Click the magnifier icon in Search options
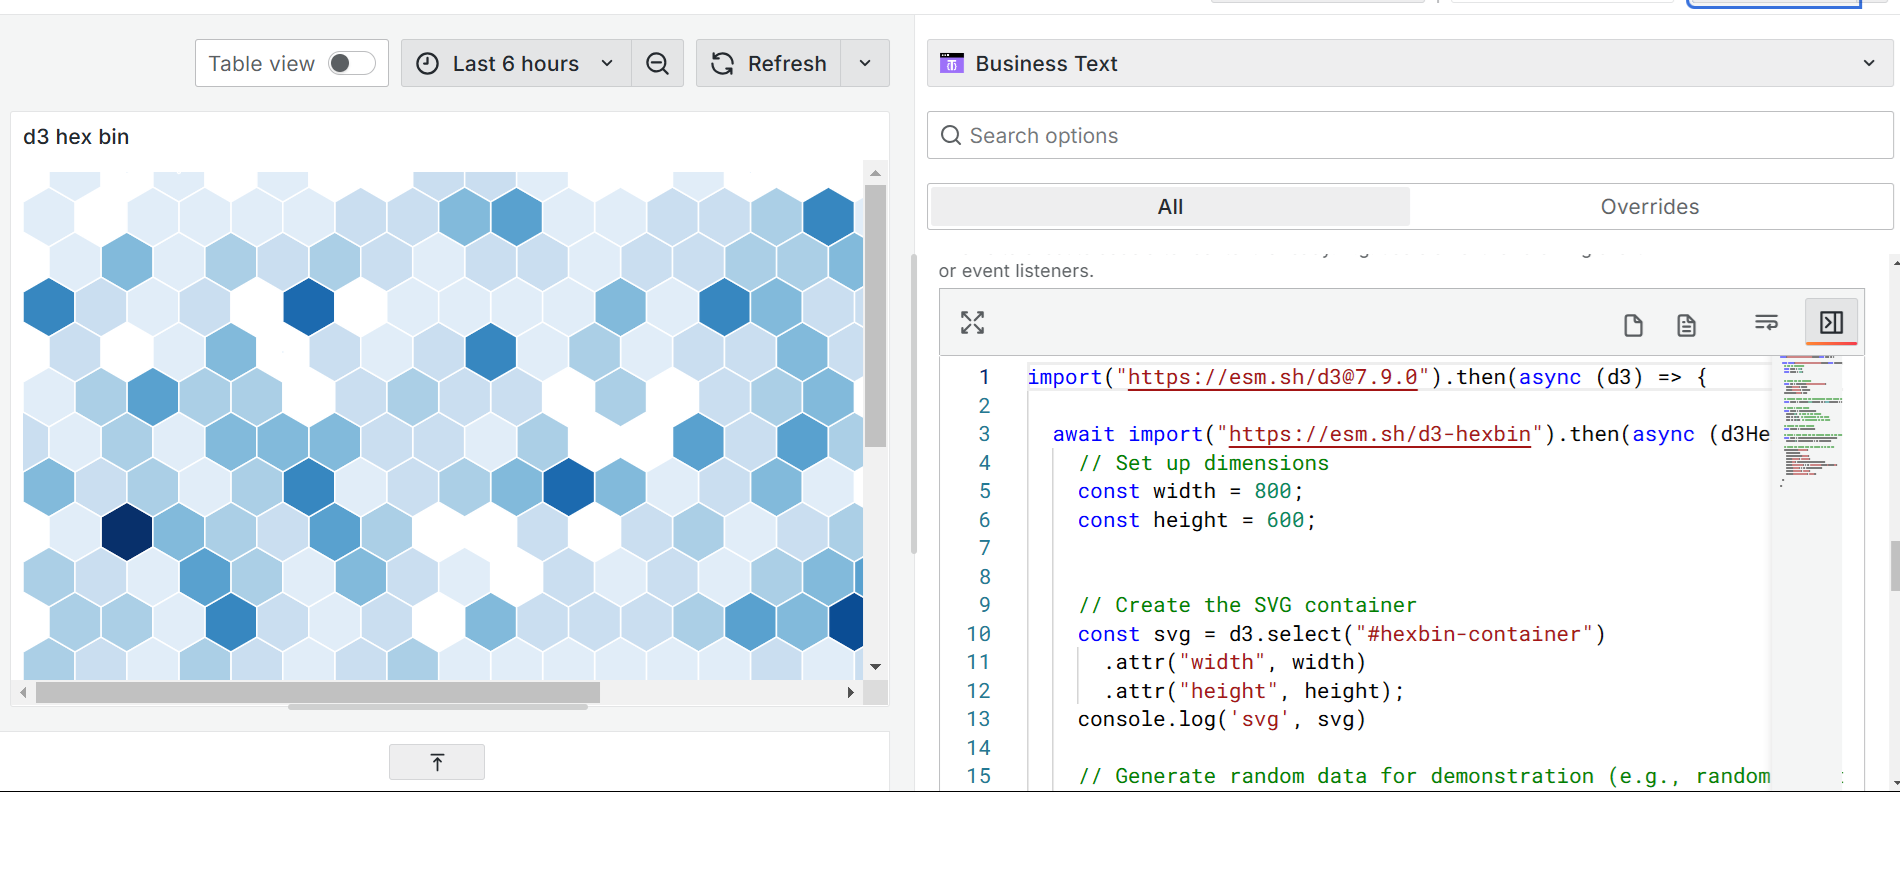 point(951,136)
